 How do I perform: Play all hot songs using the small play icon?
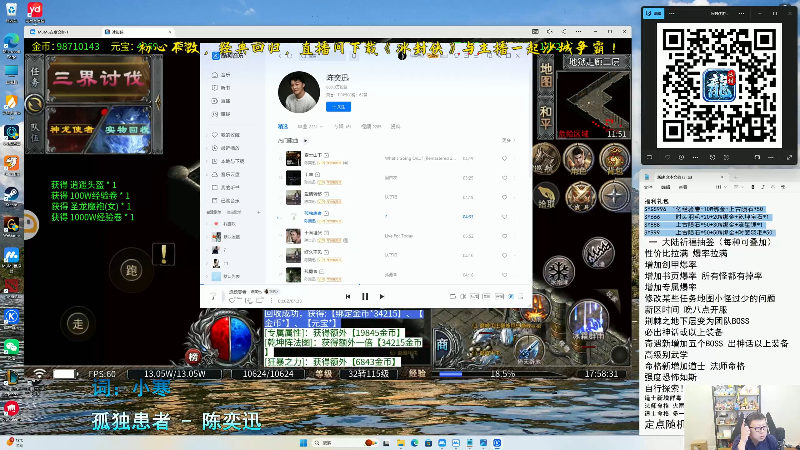pos(306,141)
